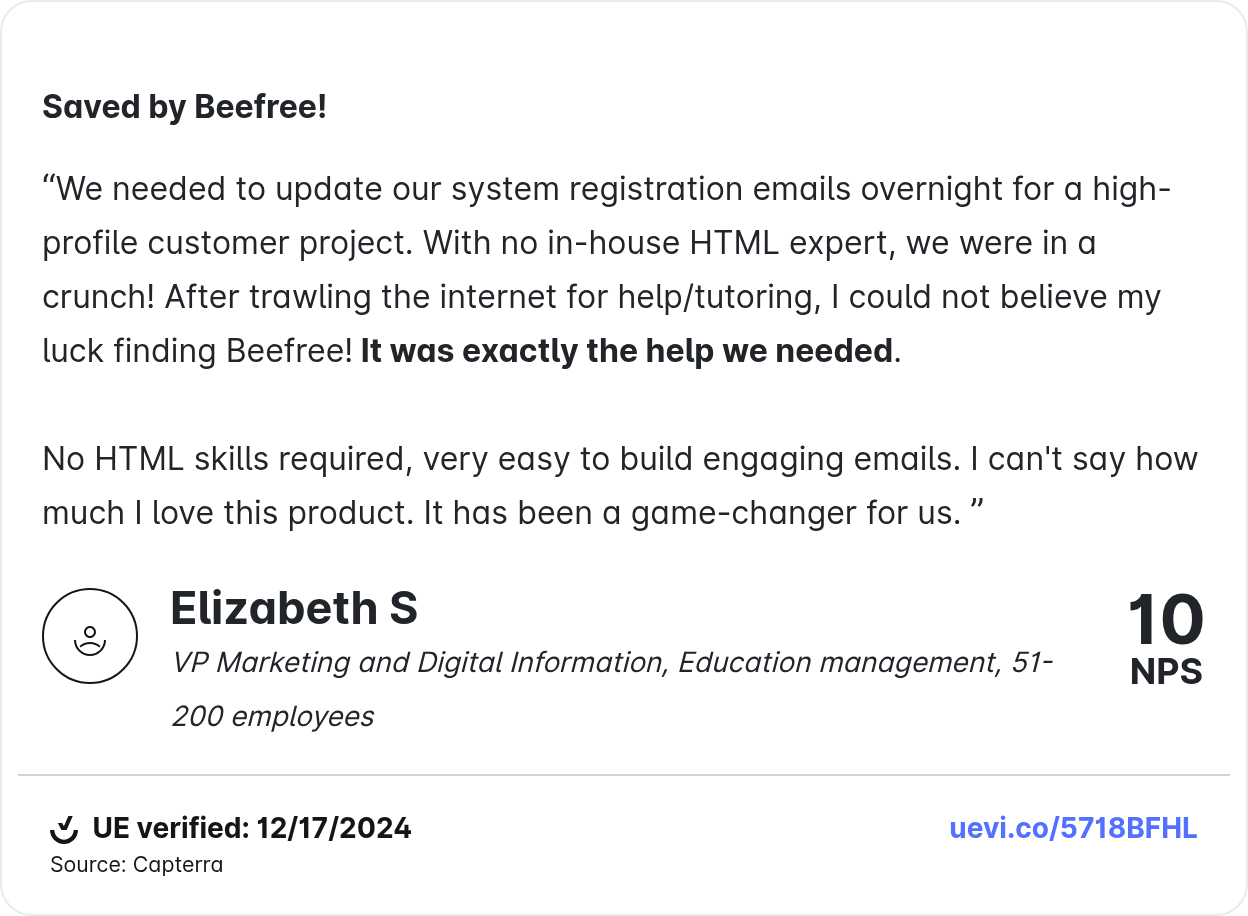1248x916 pixels.
Task: Click the "Source: Capterra" text
Action: (x=137, y=865)
